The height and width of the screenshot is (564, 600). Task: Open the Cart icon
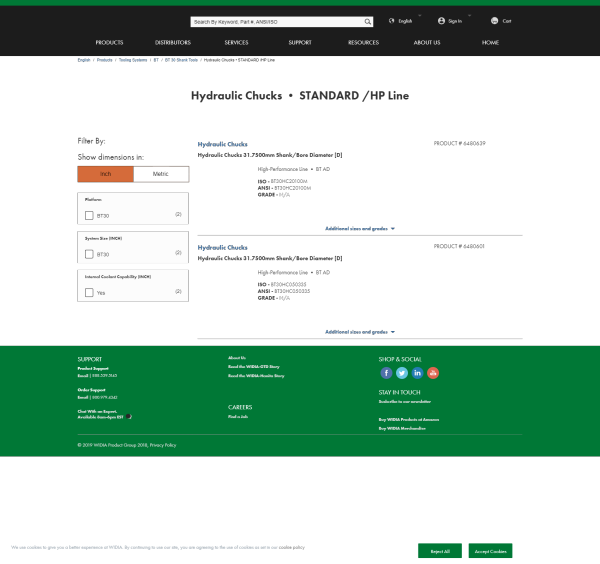click(494, 21)
